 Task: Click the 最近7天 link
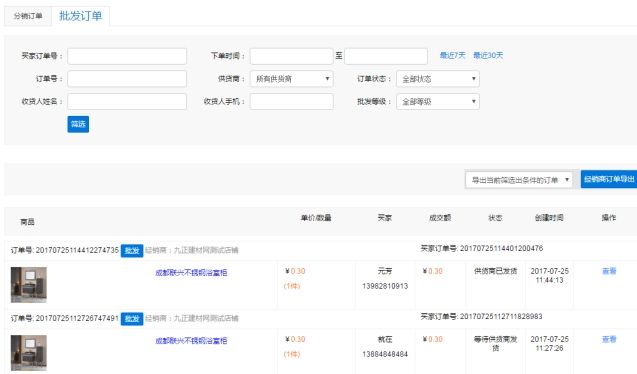click(453, 55)
